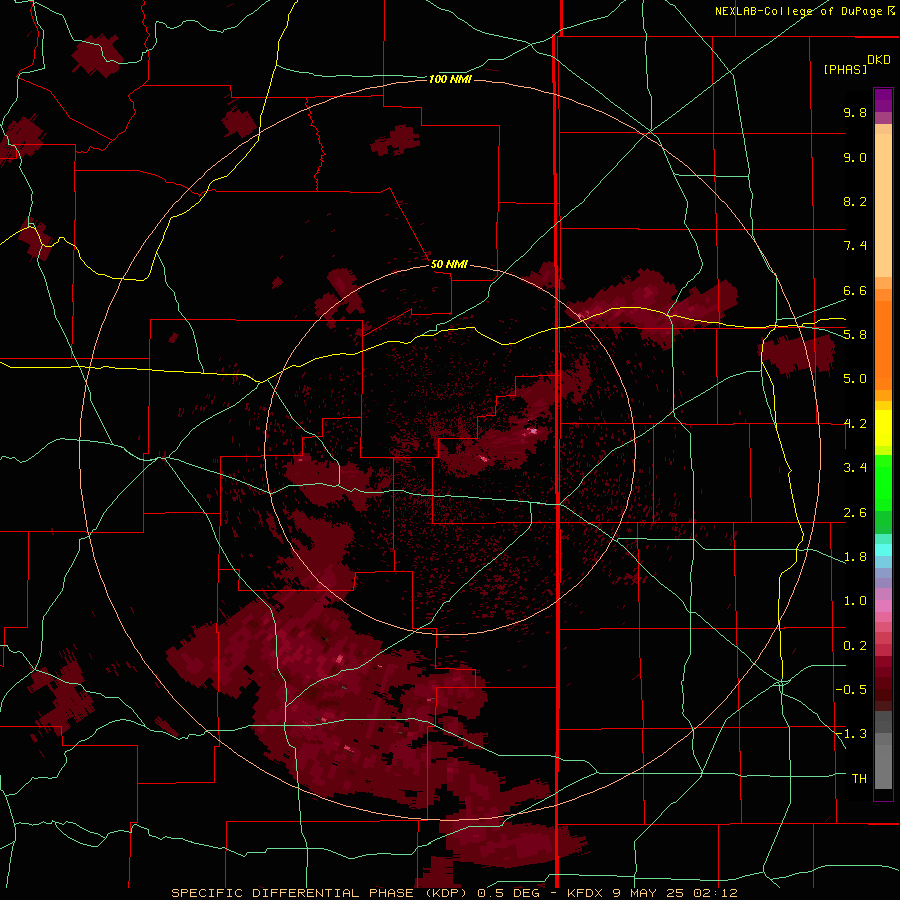Select the -0.5 legend scale value
Viewport: 900px width, 900px height.
[x=851, y=690]
